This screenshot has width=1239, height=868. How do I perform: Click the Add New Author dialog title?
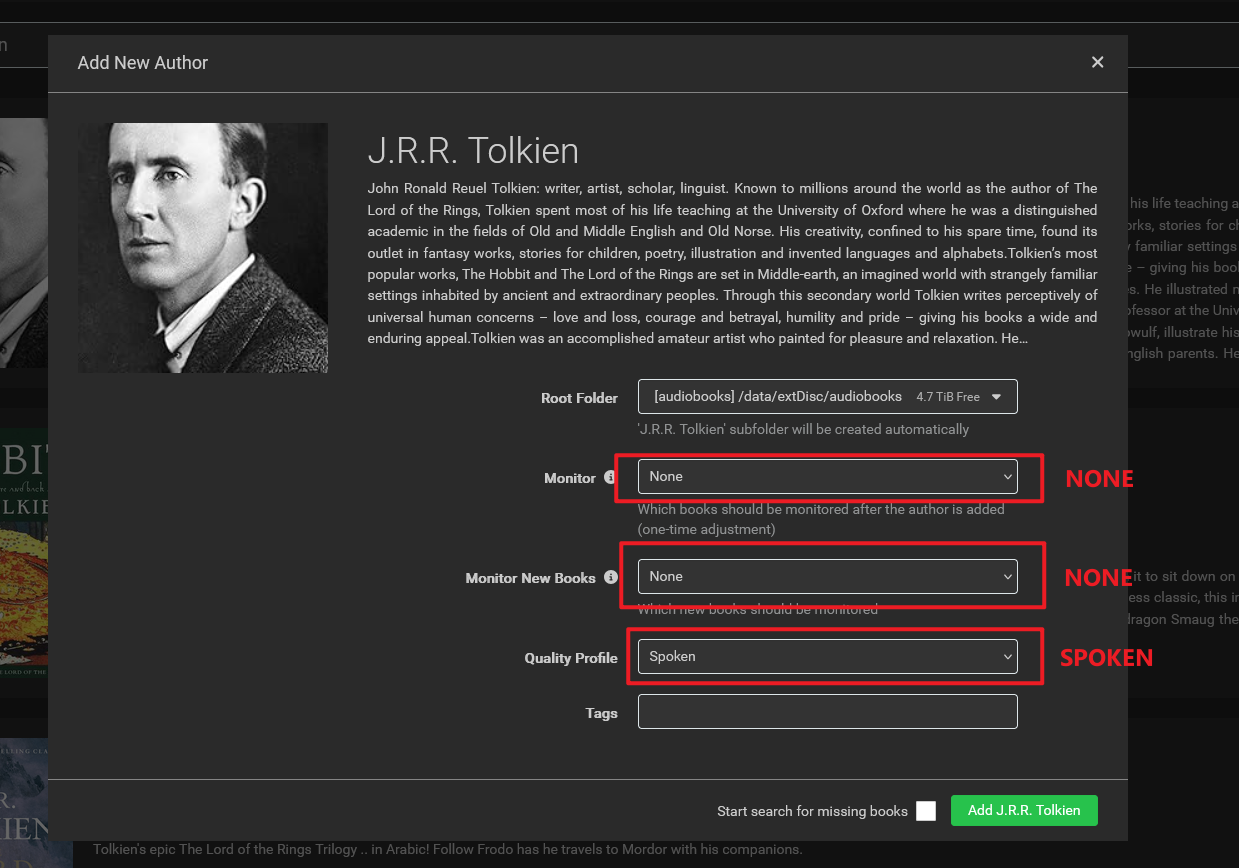143,62
